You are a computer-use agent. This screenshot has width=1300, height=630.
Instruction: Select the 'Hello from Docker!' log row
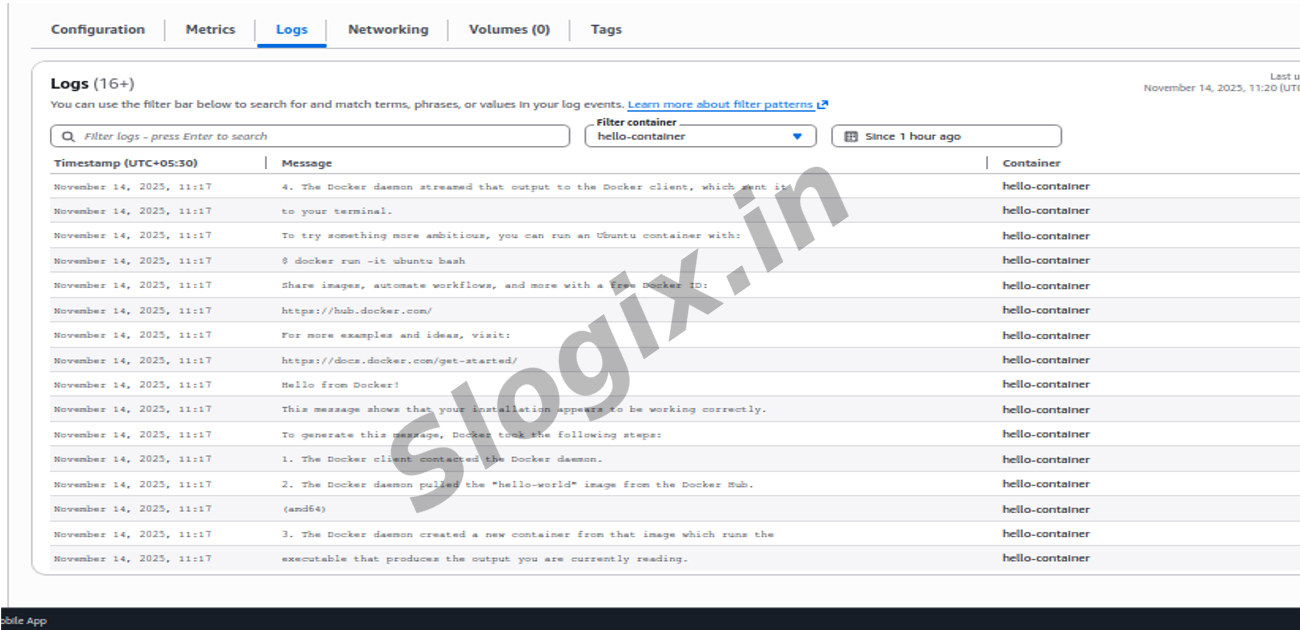pos(340,385)
